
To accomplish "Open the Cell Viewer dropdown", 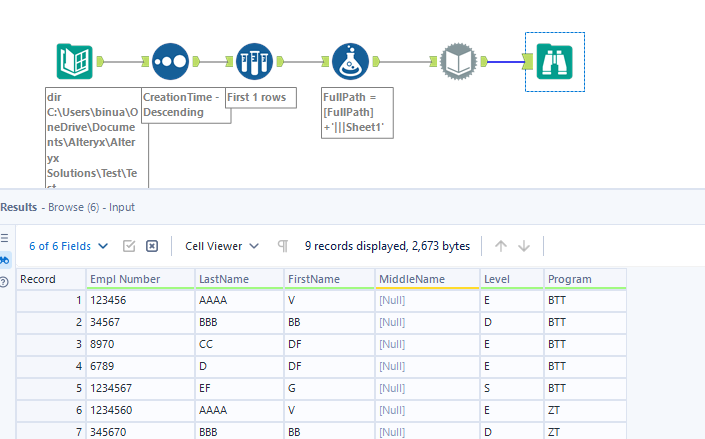I will [222, 246].
